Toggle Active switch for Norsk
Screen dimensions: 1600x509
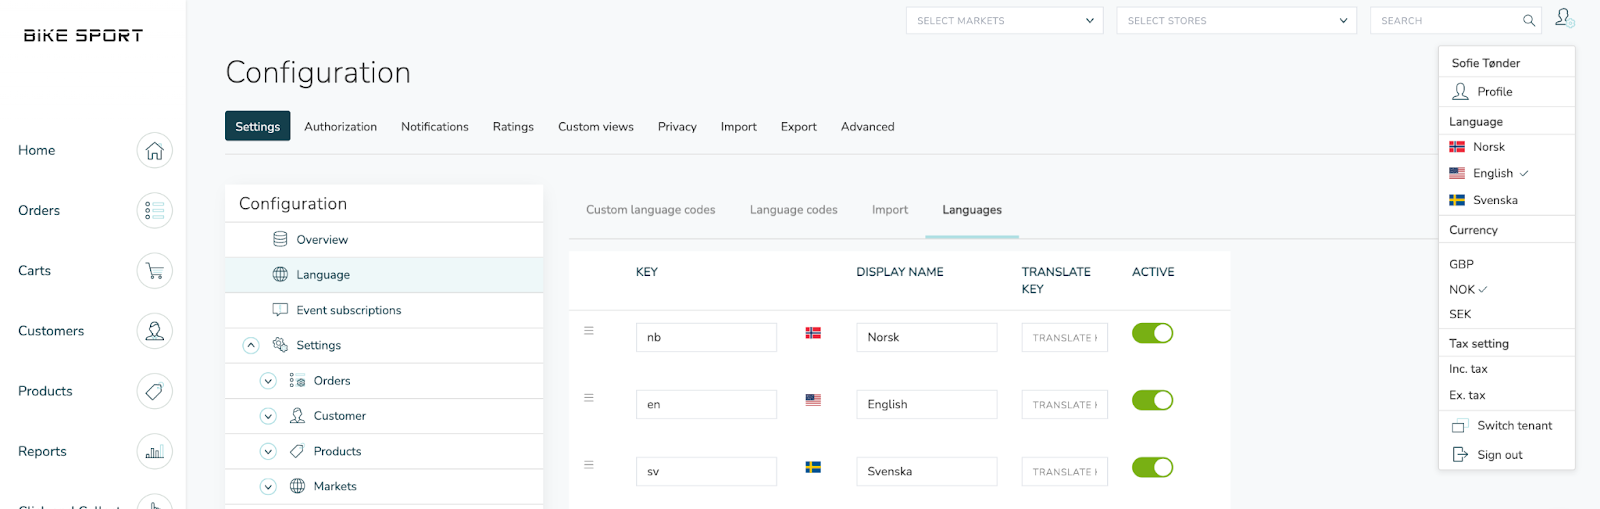click(x=1152, y=333)
